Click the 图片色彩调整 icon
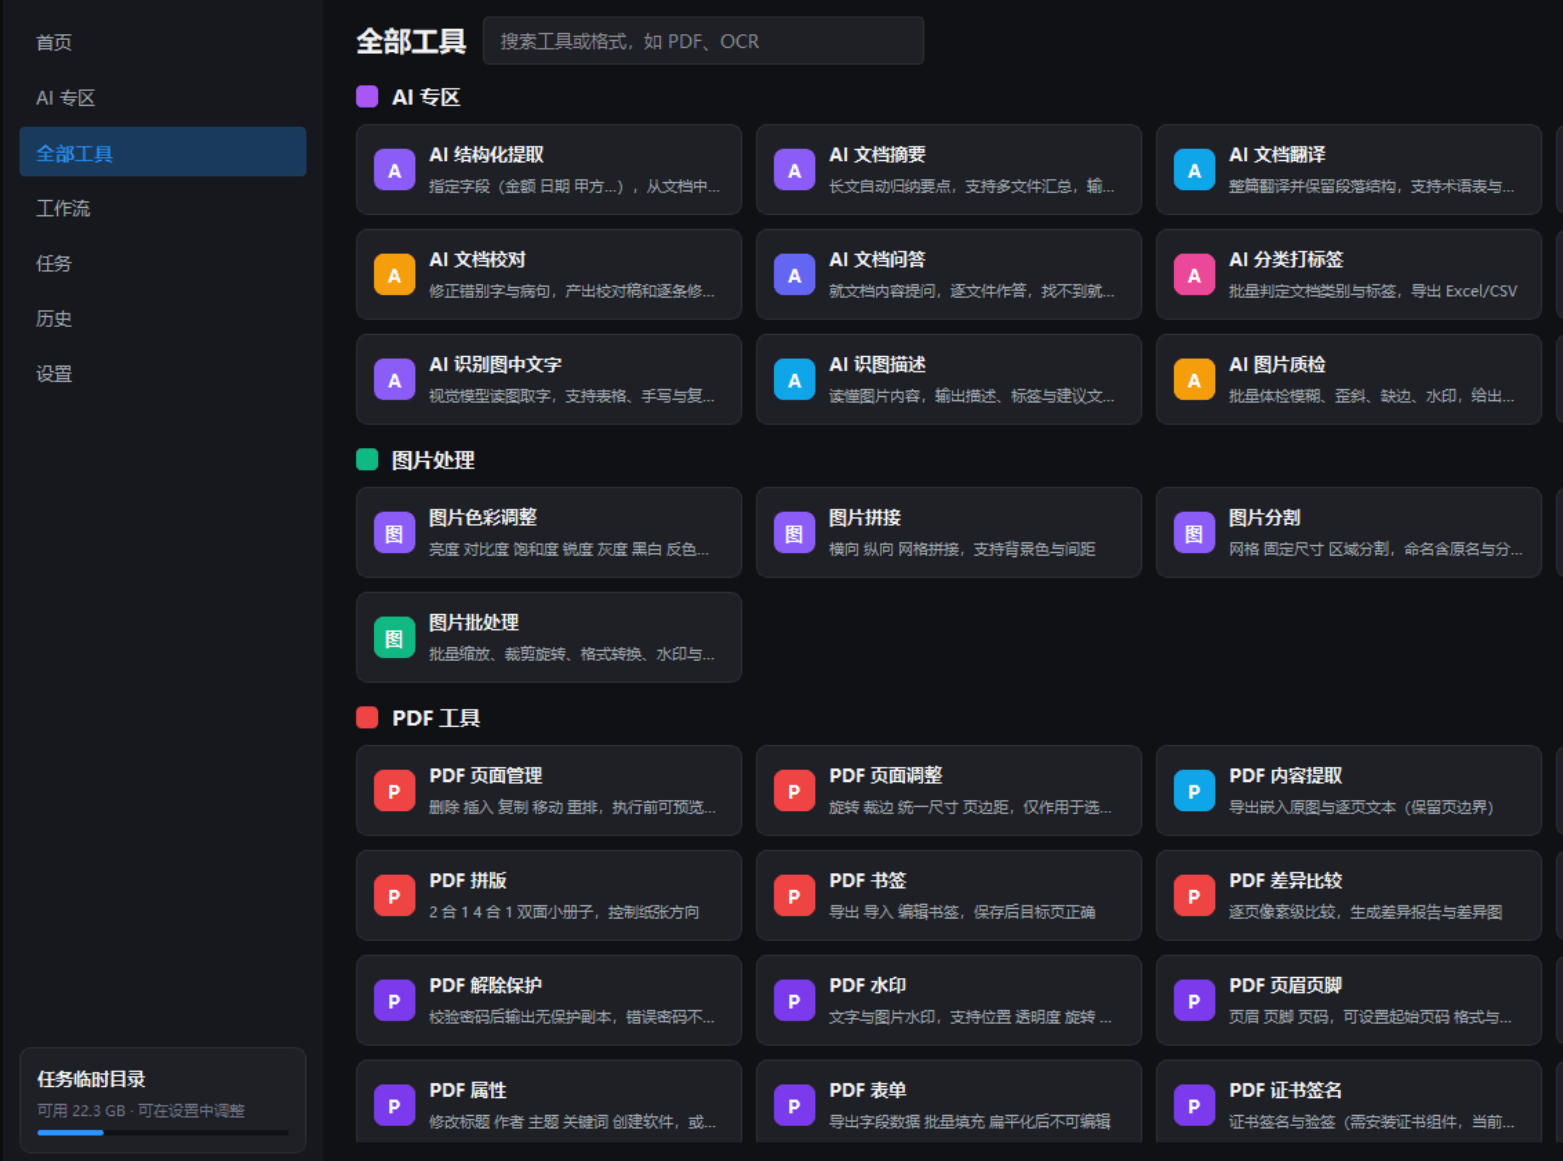 coord(394,533)
